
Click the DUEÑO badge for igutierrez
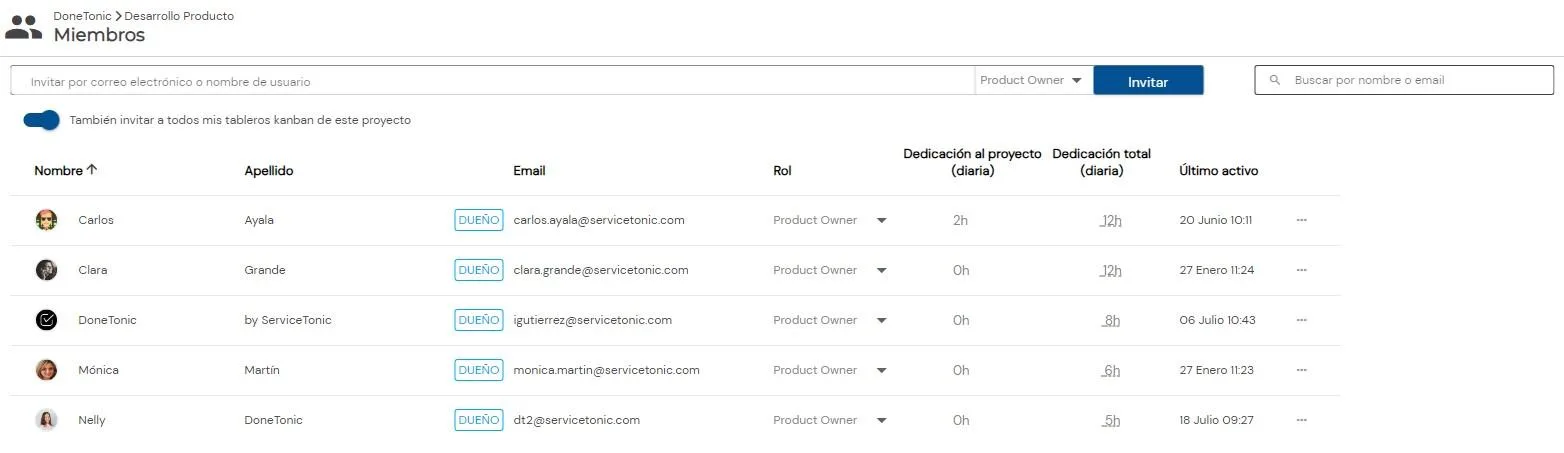pyautogui.click(x=479, y=320)
